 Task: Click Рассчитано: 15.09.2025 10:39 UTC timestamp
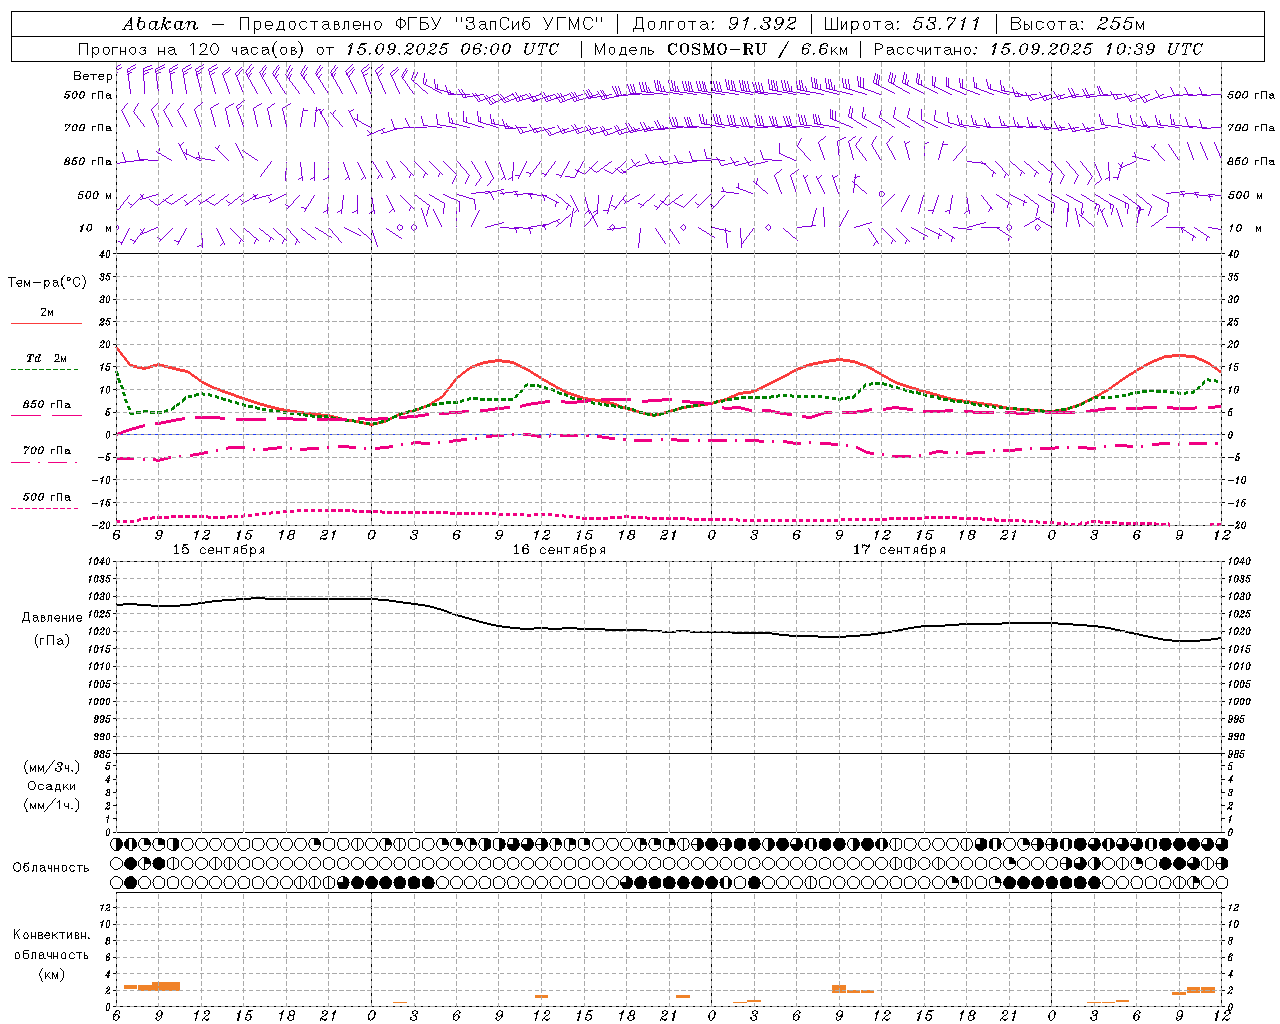(x=1038, y=49)
